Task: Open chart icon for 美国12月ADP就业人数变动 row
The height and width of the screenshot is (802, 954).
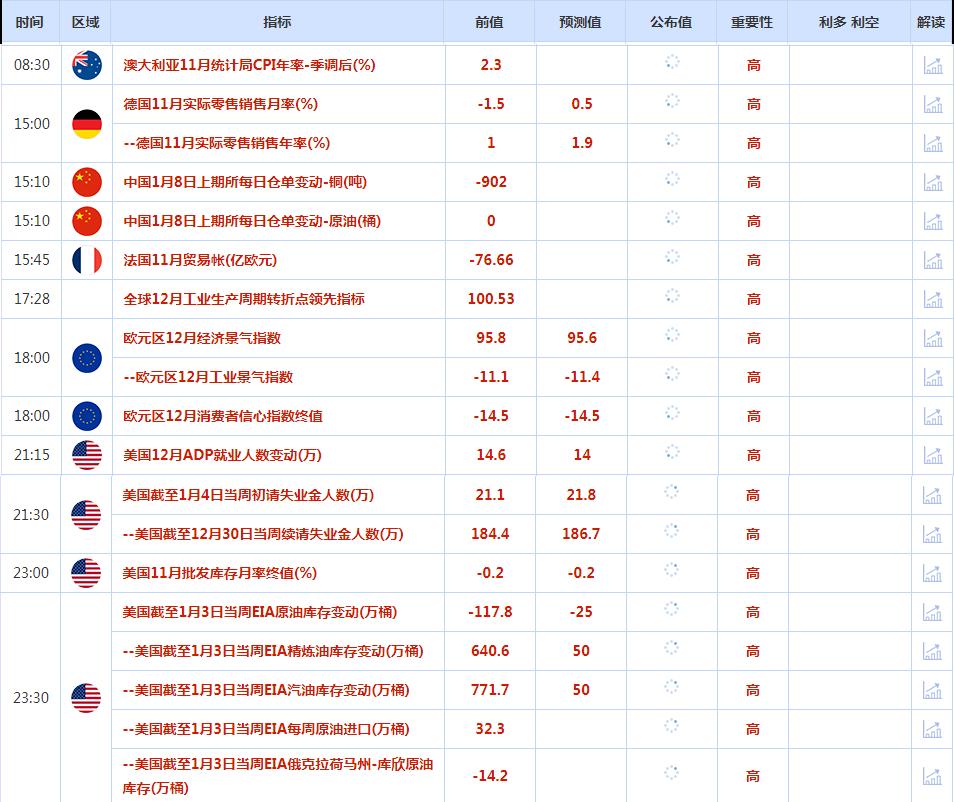Action: click(933, 455)
